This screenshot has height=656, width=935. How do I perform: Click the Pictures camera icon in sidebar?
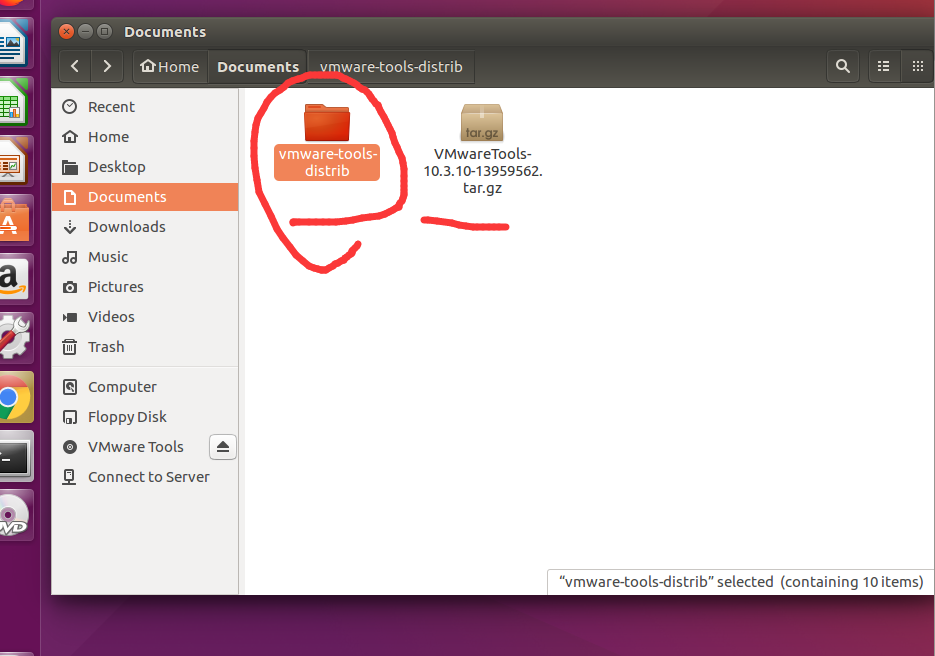pos(70,287)
